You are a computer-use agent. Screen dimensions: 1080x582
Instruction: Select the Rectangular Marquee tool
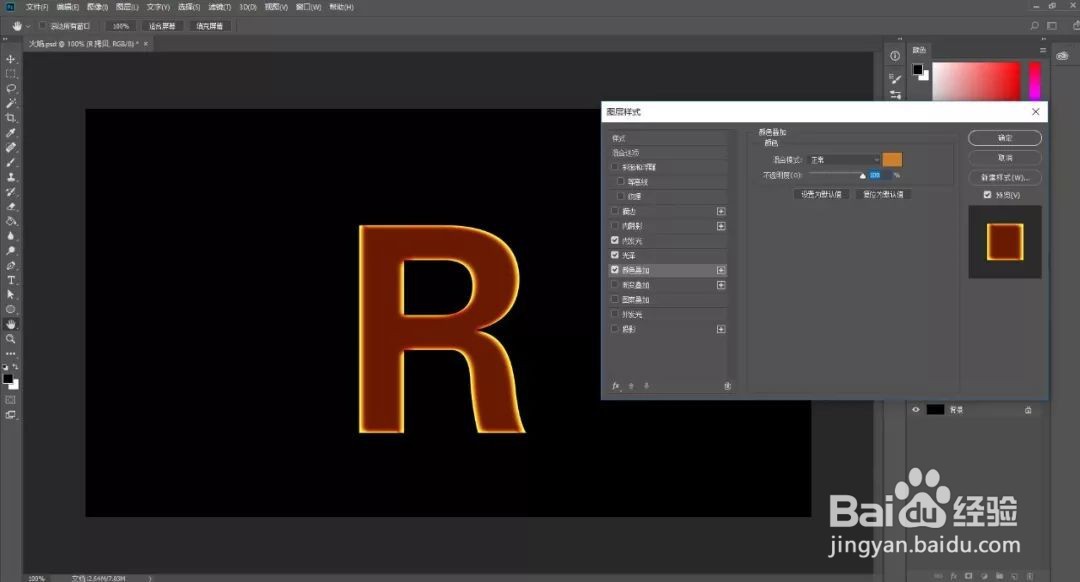[10, 74]
